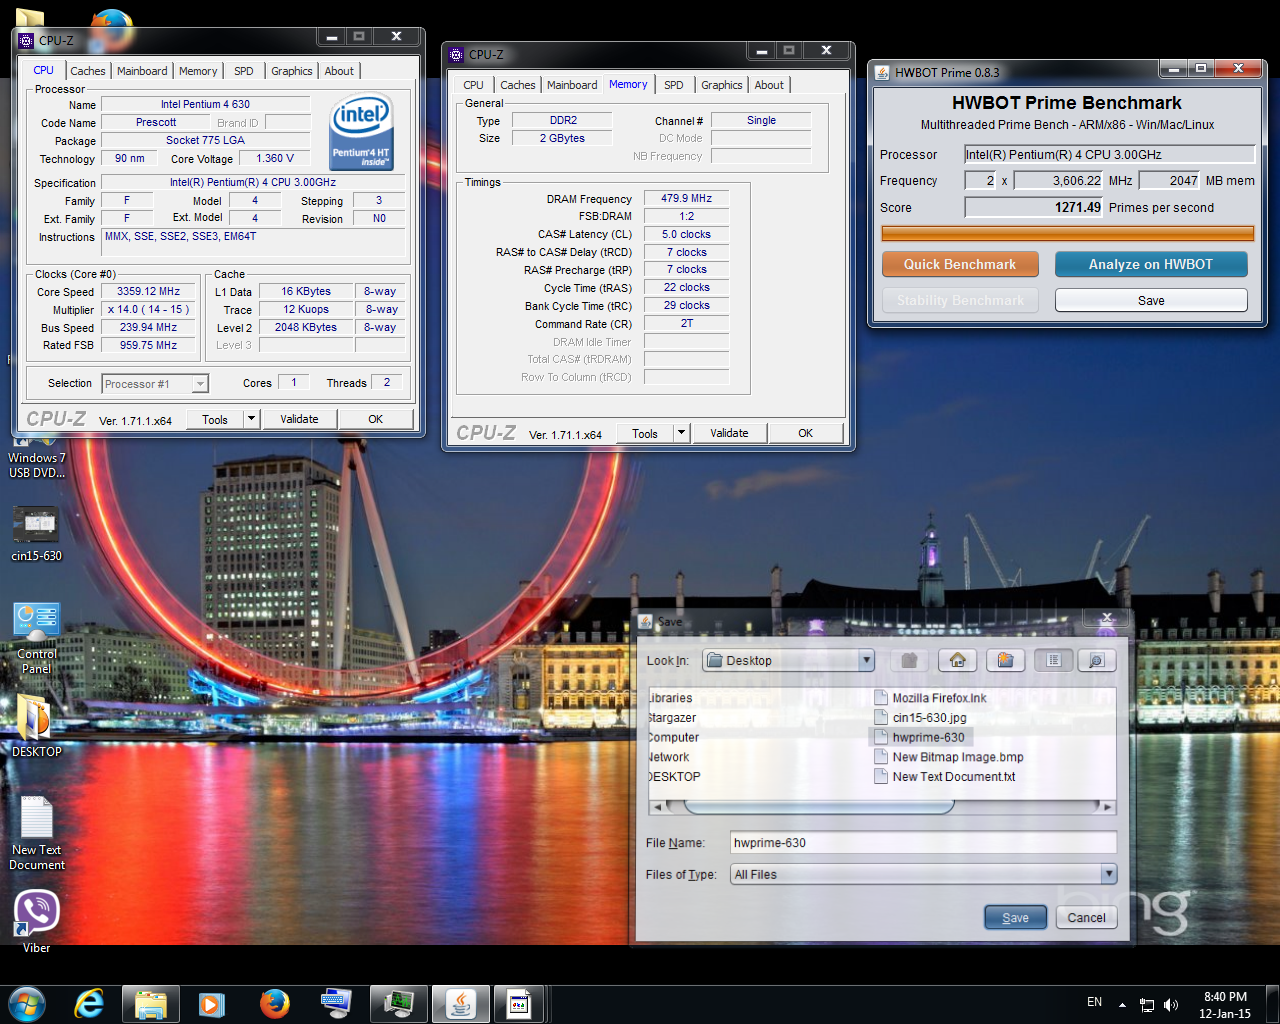Switch Save dialog to List view
The image size is (1280, 1024).
(x=1054, y=660)
